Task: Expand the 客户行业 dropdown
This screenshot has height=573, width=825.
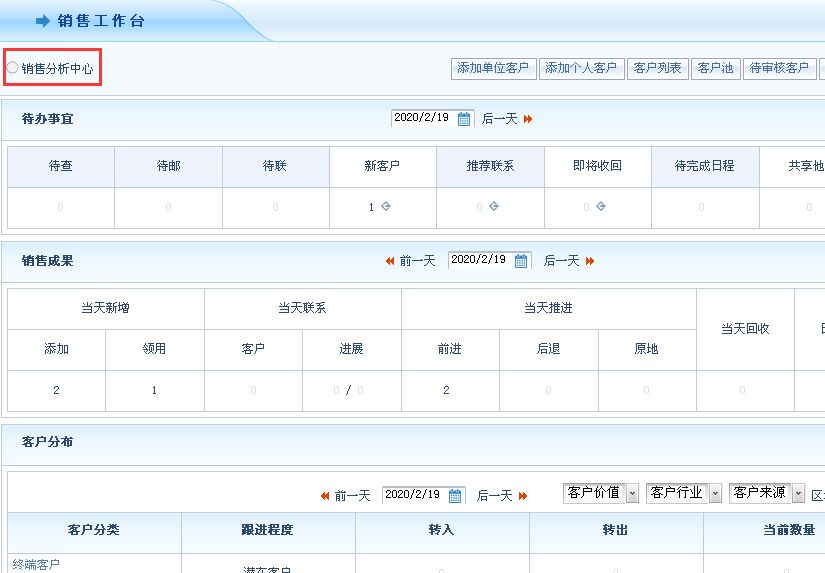Action: (x=715, y=493)
